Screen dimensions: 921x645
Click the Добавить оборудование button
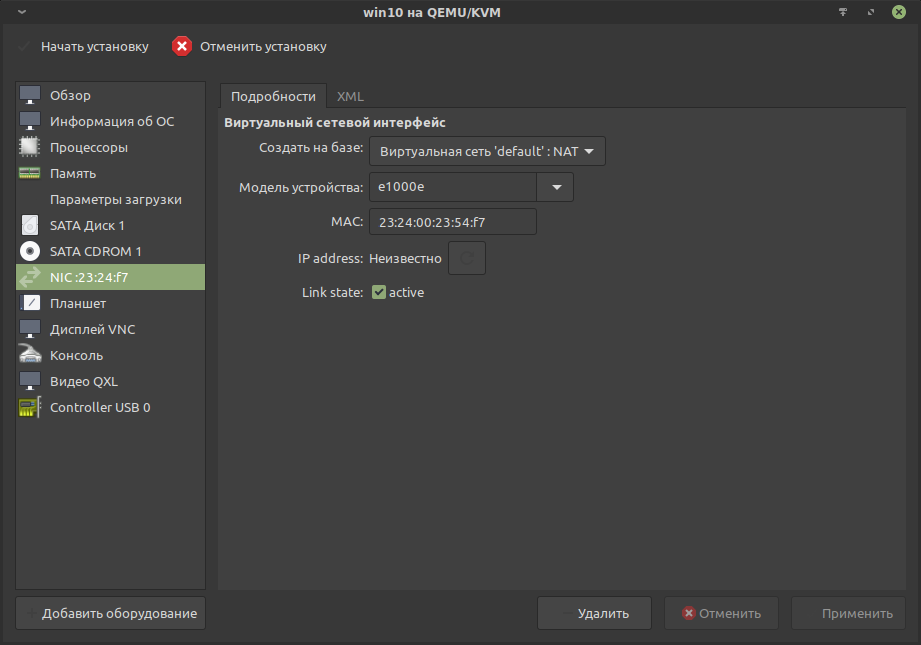110,613
